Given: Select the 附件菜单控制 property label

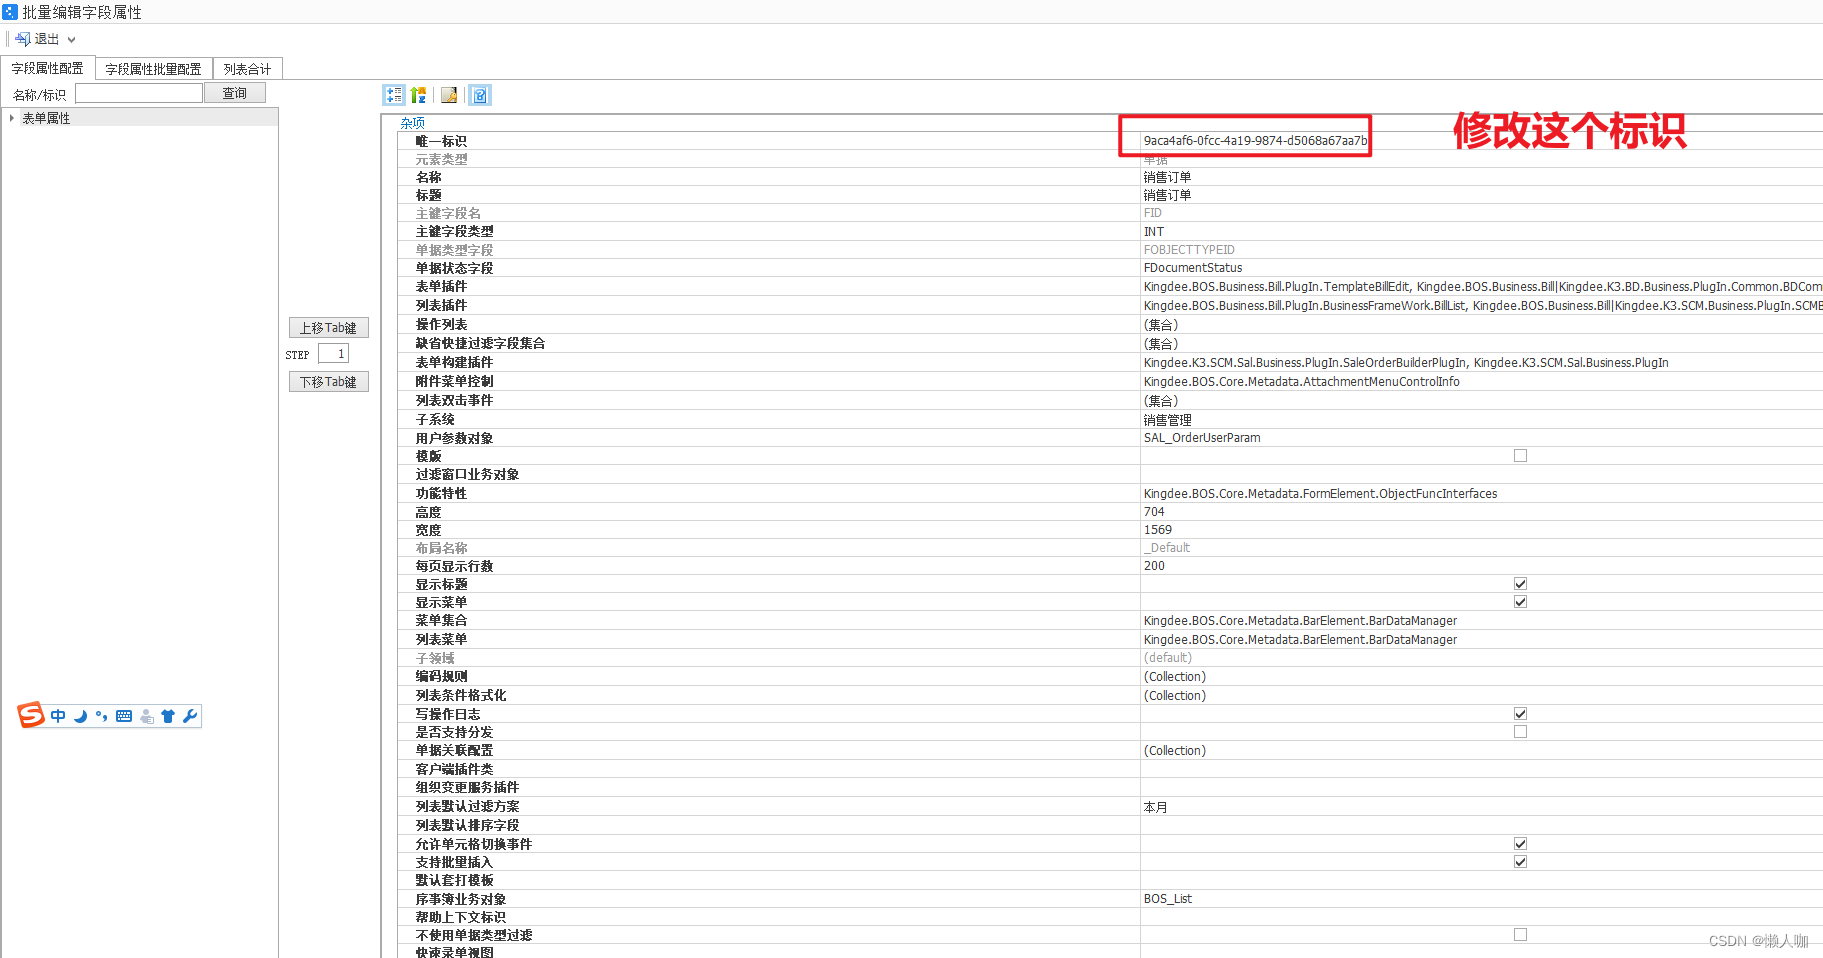Looking at the screenshot, I should click(x=454, y=382).
